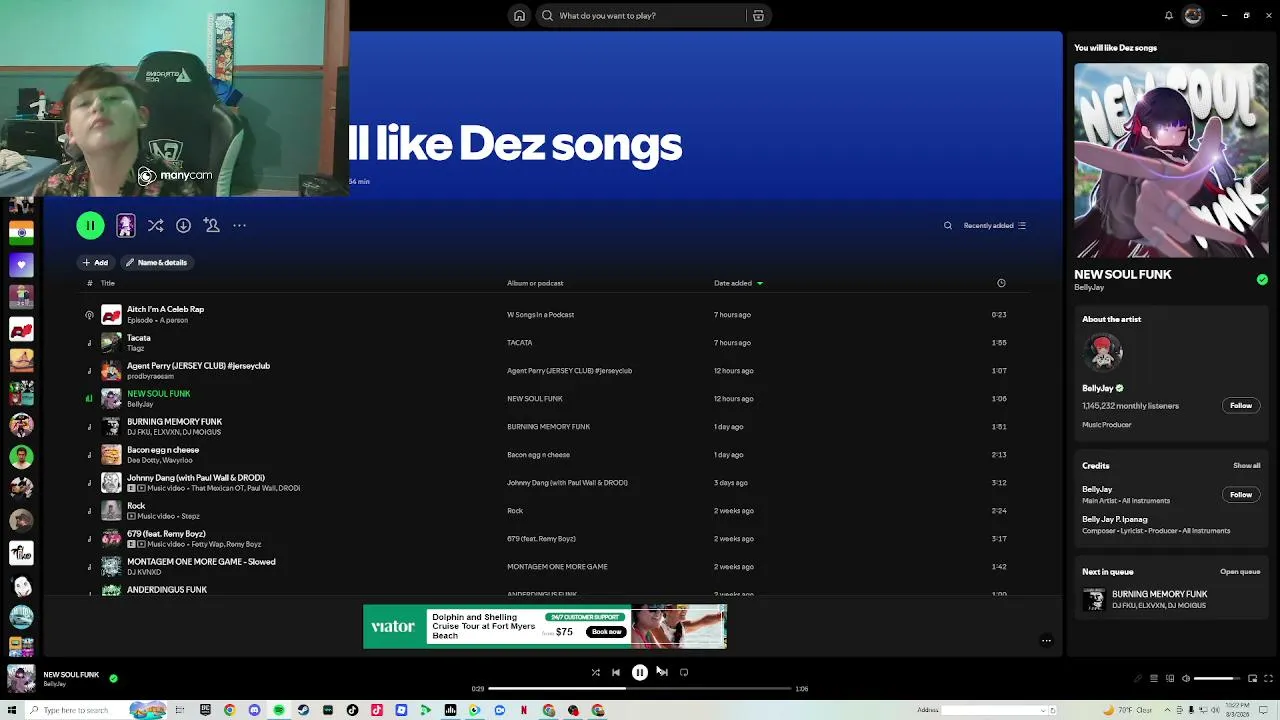This screenshot has width=1280, height=720.
Task: Open the miniplayer
Action: click(x=1253, y=679)
